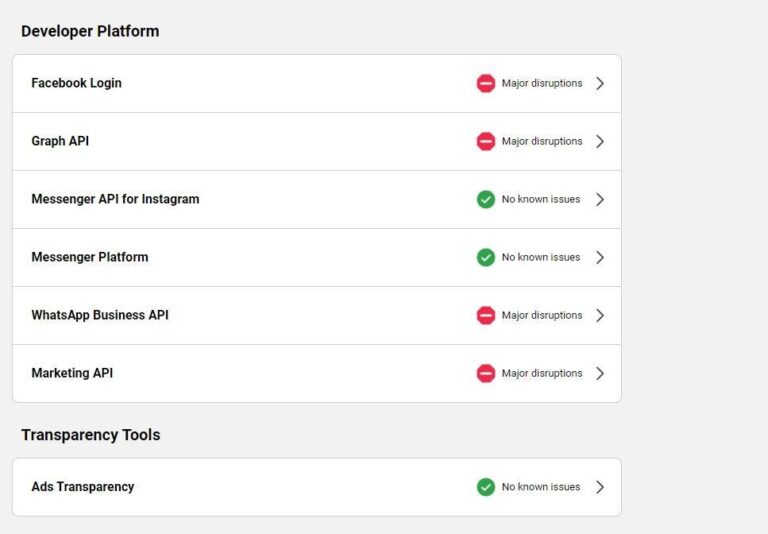This screenshot has width=768, height=534.
Task: Open the Facebook Login status entry
Action: pyautogui.click(x=317, y=83)
